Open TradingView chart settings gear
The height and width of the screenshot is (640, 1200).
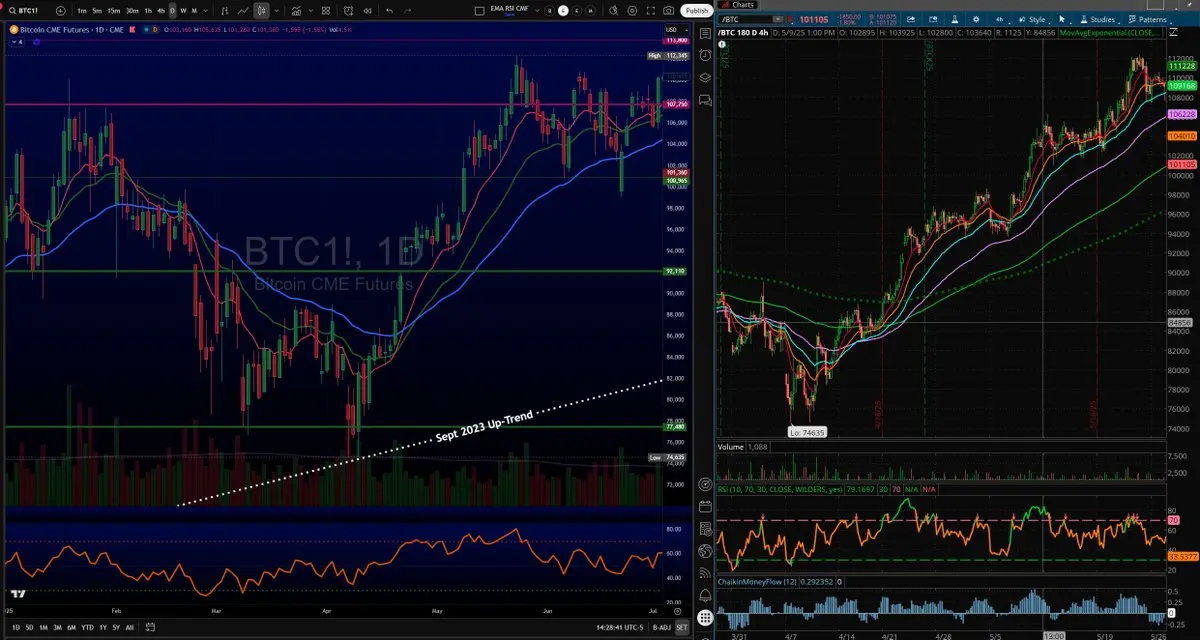coord(632,10)
